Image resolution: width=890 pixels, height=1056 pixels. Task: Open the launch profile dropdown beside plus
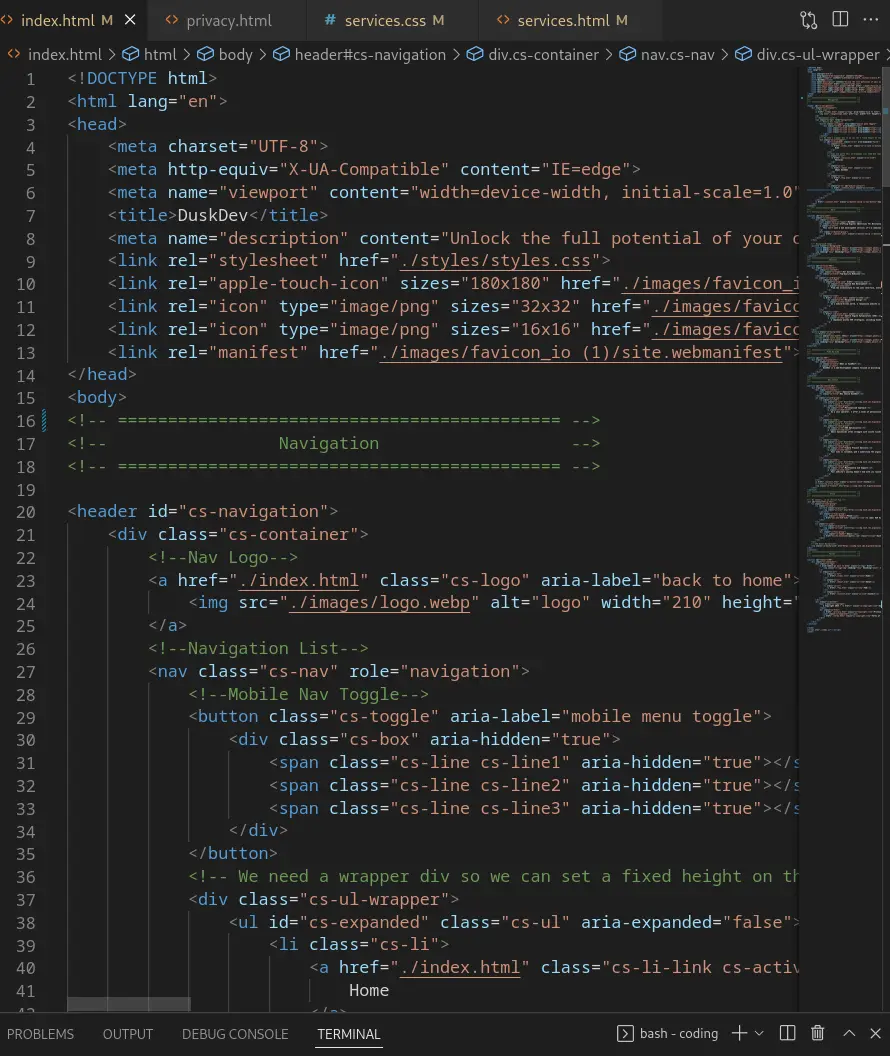tap(759, 1033)
